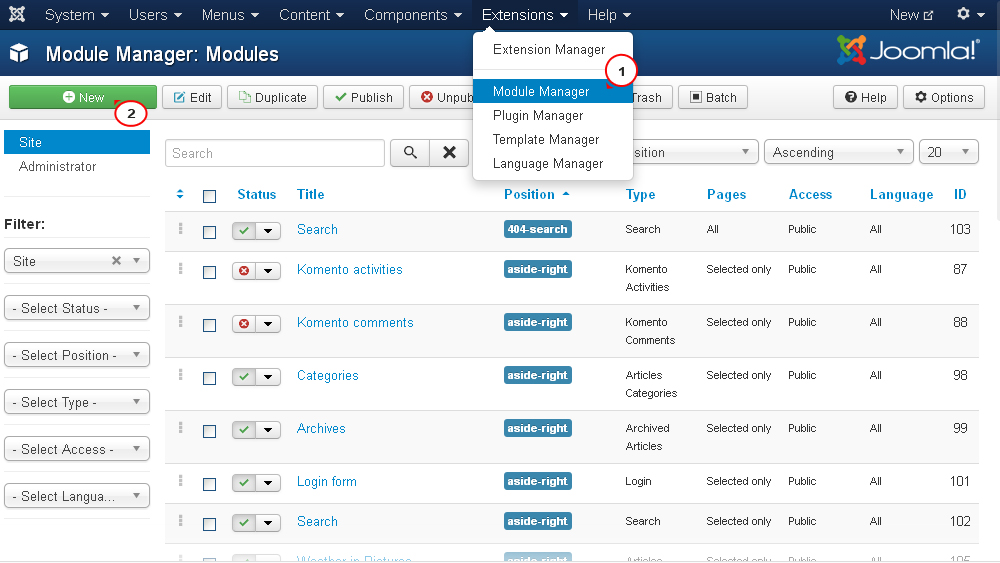Click the Edit toolbar button
This screenshot has height=563, width=1000.
coord(192,97)
